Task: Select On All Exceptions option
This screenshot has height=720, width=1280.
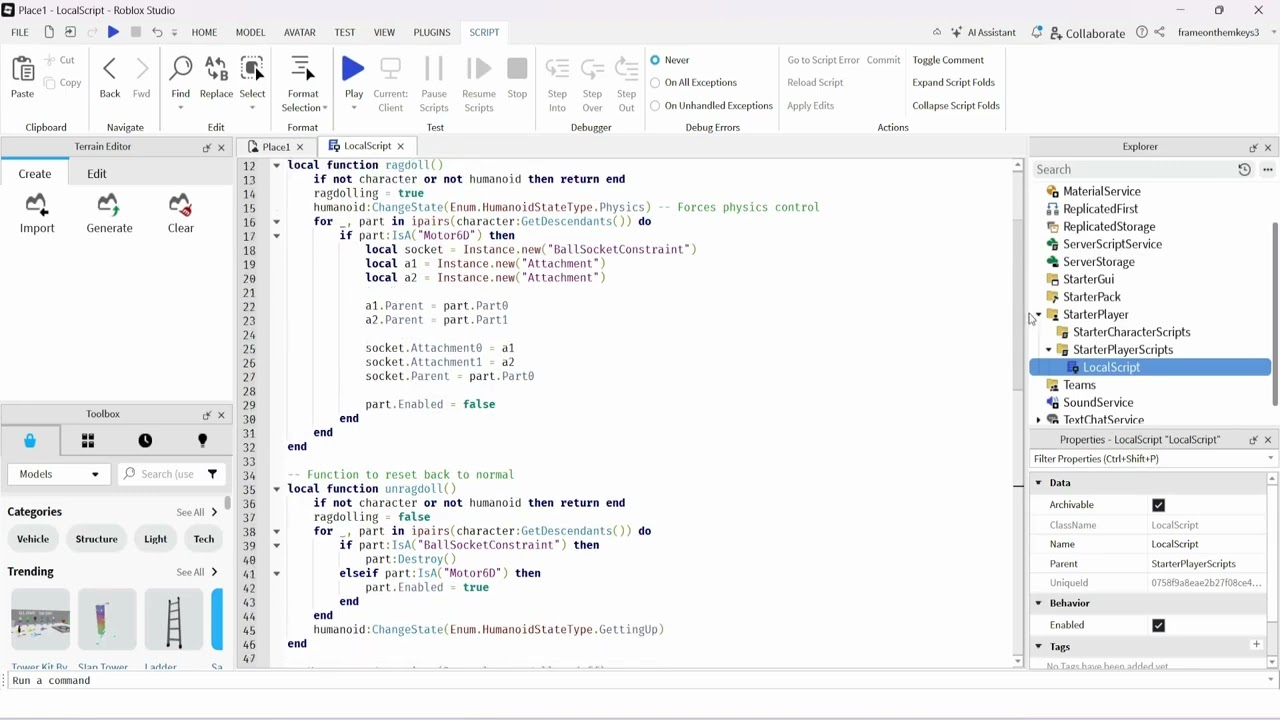Action: (x=655, y=83)
